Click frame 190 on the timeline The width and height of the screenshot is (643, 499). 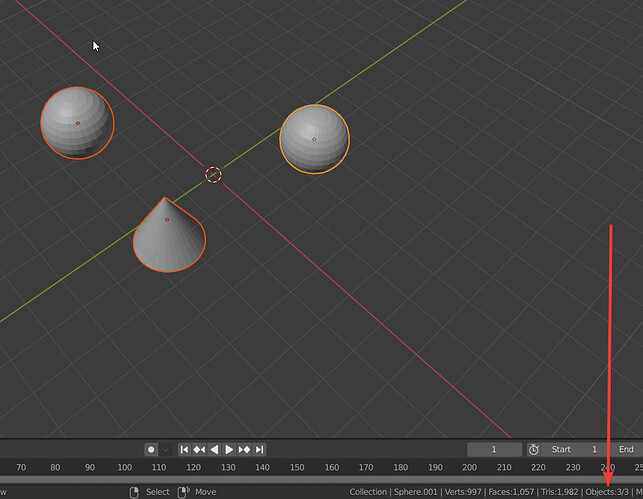[x=435, y=467]
